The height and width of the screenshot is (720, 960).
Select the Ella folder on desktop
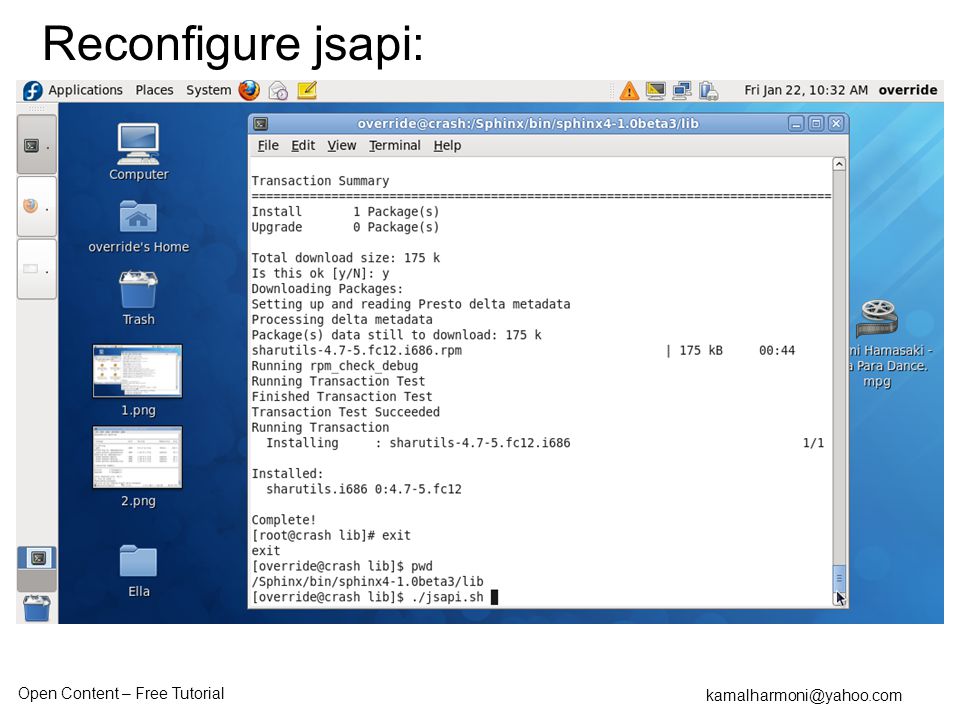[138, 571]
